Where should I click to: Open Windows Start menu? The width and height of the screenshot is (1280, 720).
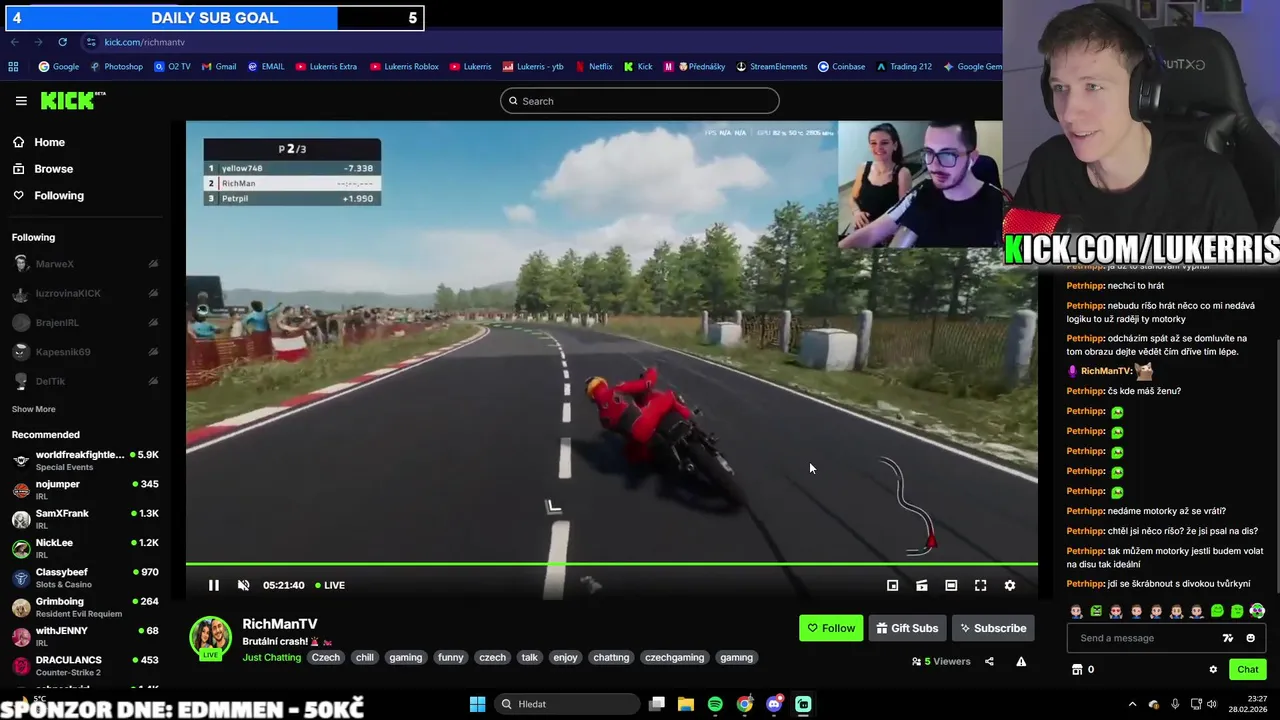coord(477,704)
